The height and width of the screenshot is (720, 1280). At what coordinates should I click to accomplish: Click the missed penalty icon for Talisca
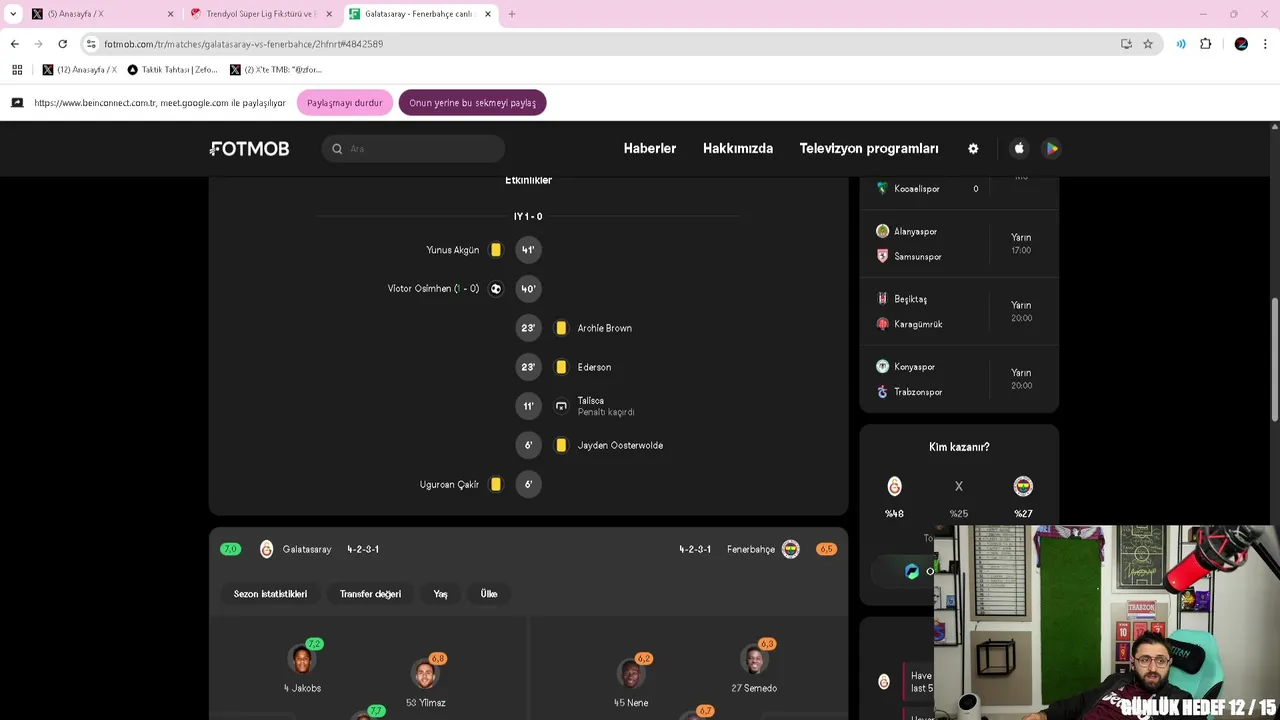tap(561, 406)
